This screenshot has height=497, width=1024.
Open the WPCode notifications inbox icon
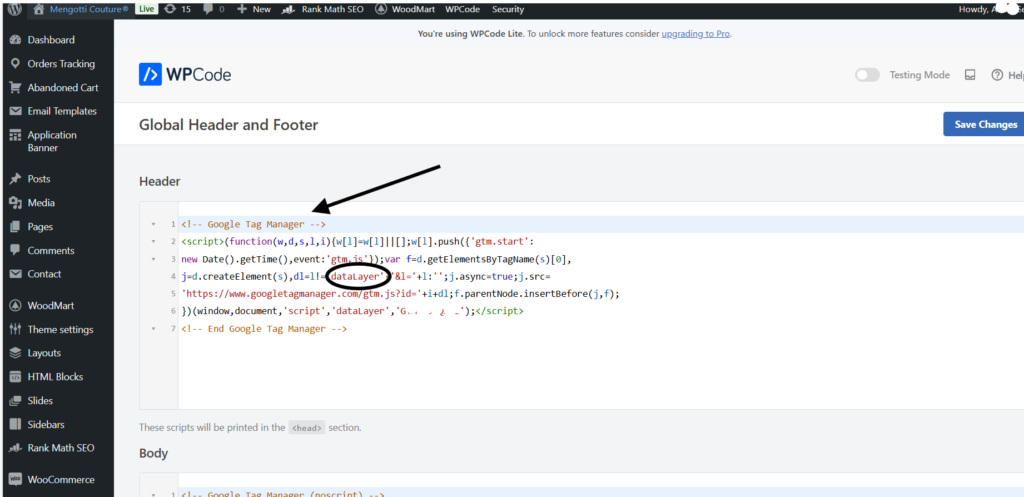click(x=970, y=75)
